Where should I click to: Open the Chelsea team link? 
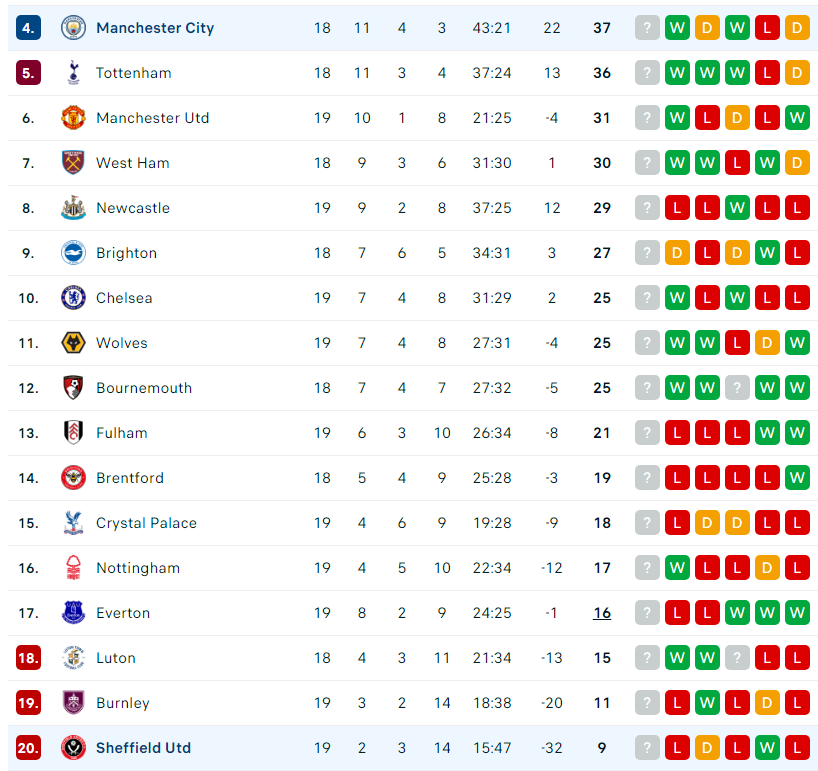click(124, 298)
